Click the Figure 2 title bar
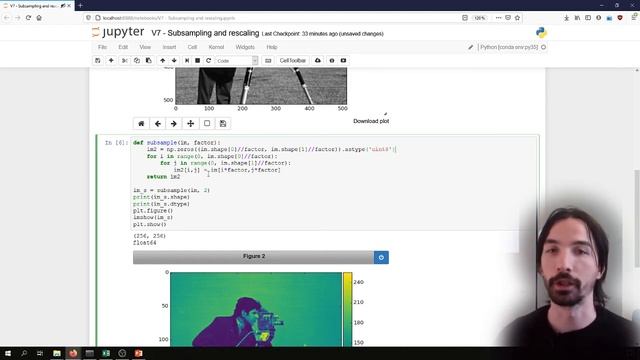The width and height of the screenshot is (640, 360). (x=253, y=257)
